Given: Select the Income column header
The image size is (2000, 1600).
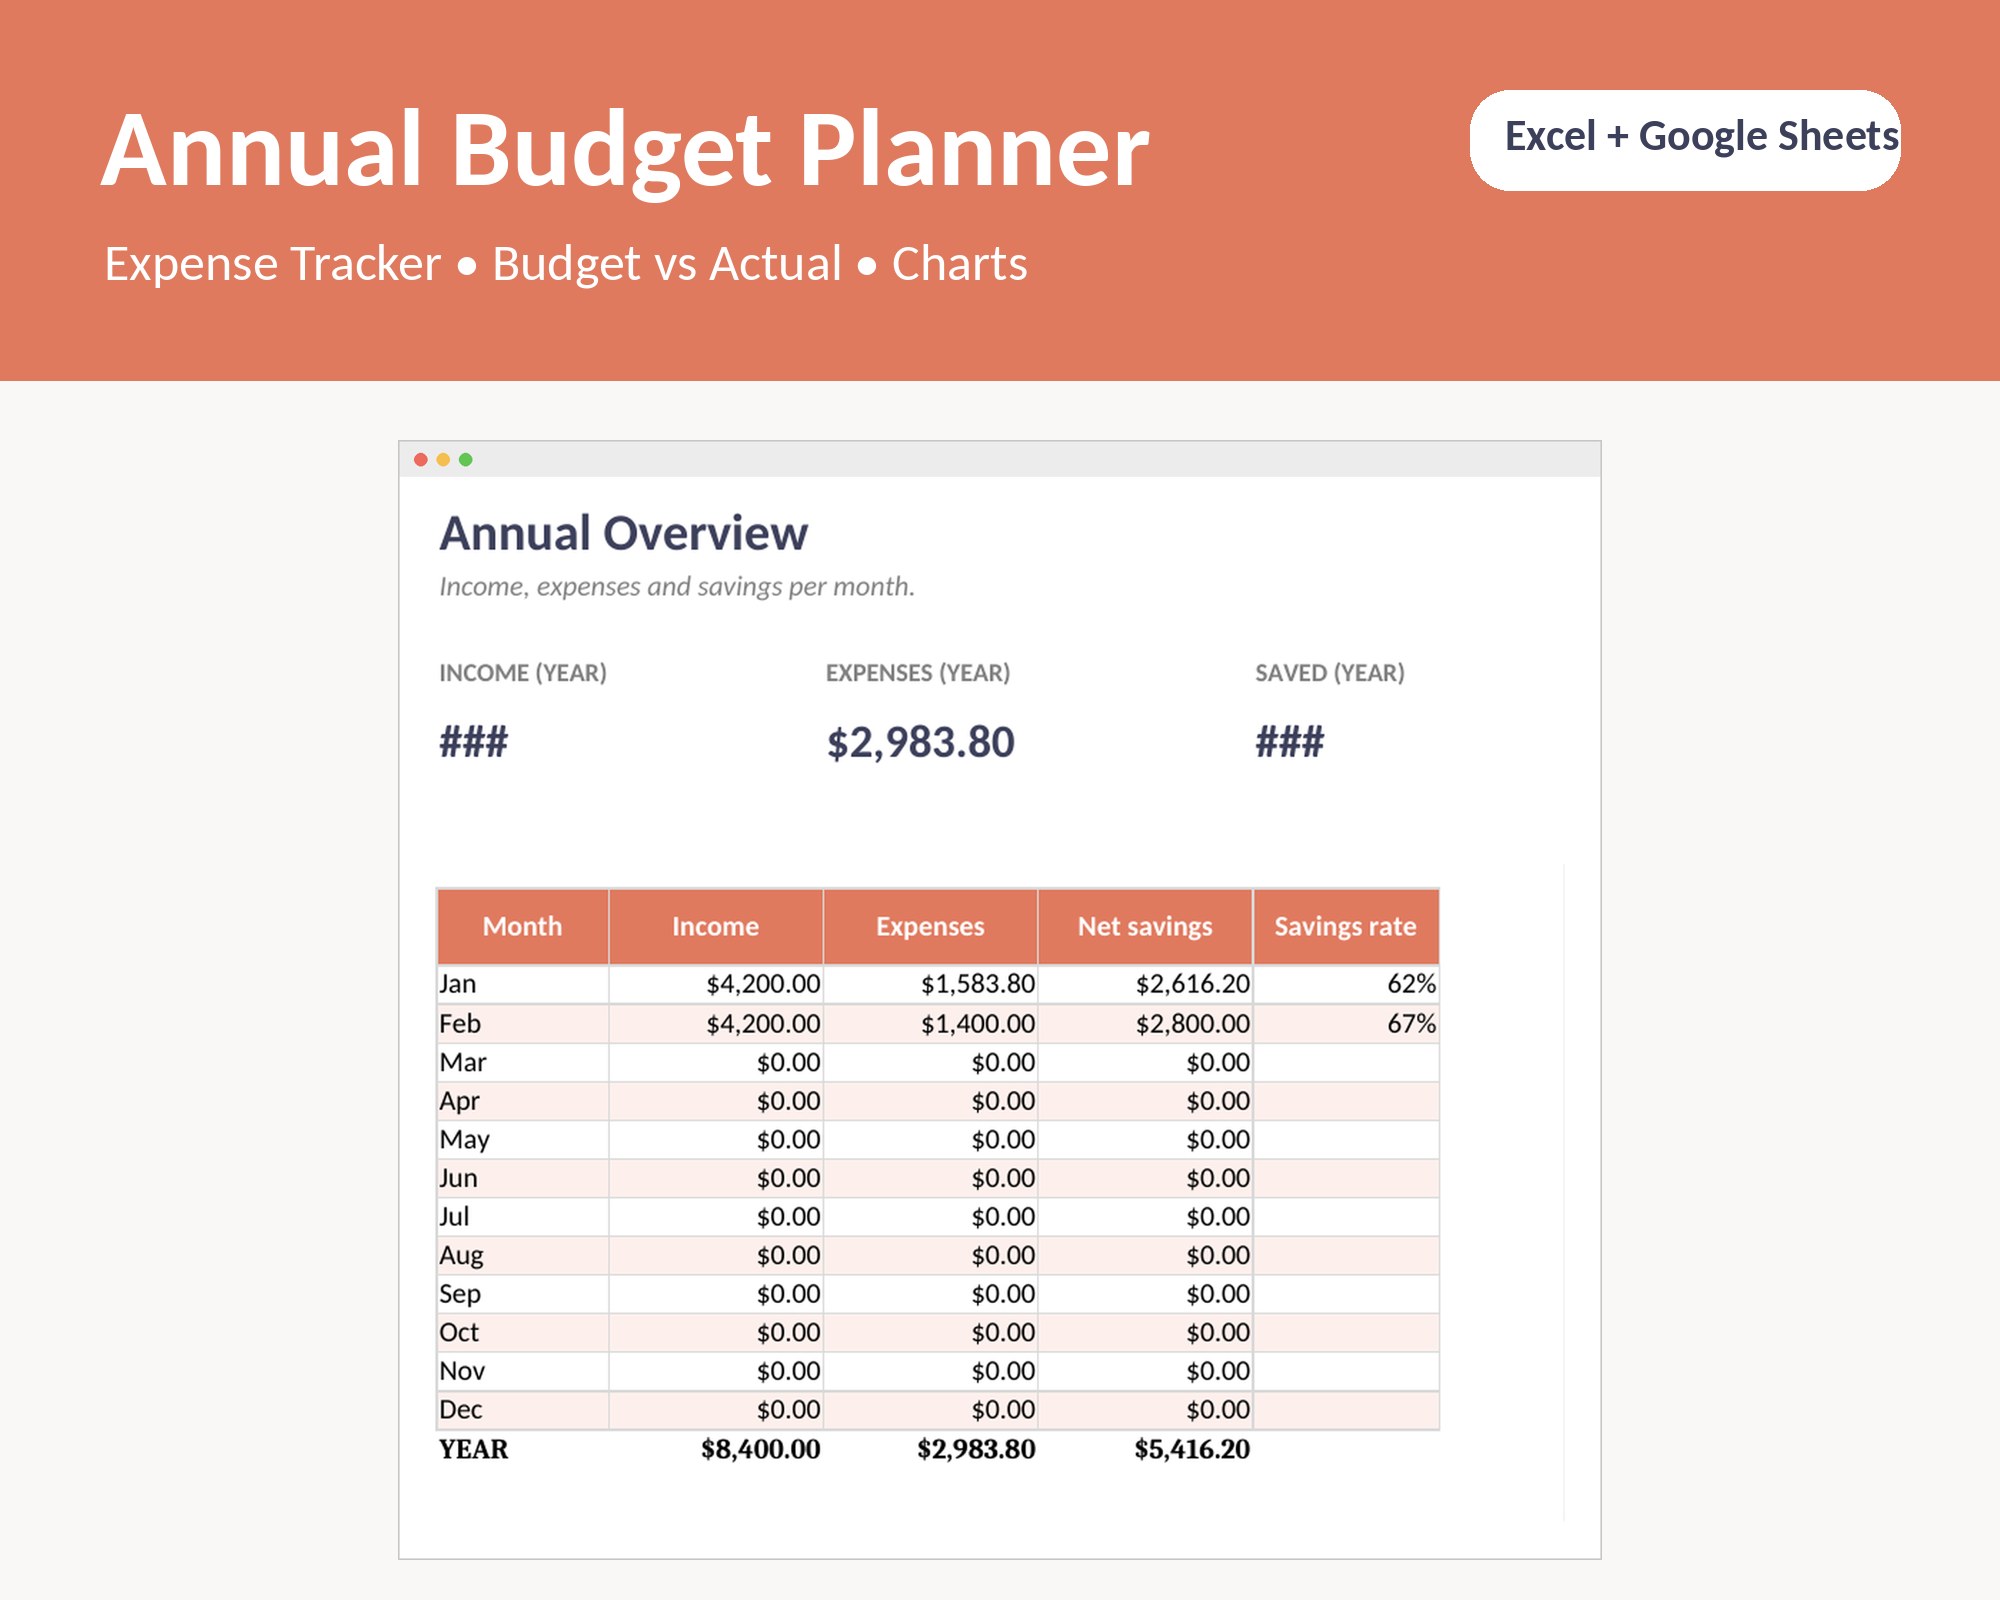Looking at the screenshot, I should coord(716,927).
